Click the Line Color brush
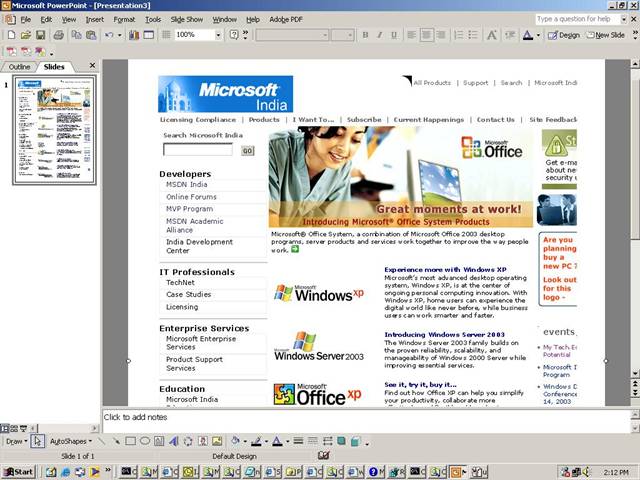Image resolution: width=640 pixels, height=480 pixels. tap(256, 441)
